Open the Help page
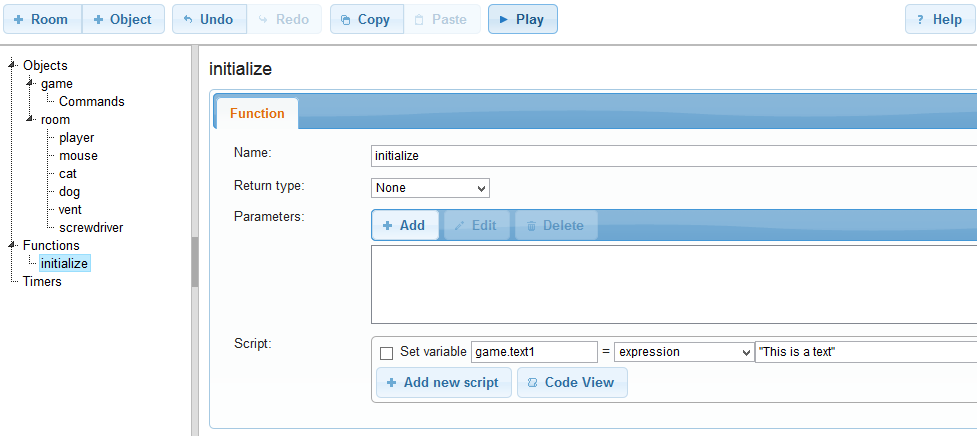 coord(940,20)
